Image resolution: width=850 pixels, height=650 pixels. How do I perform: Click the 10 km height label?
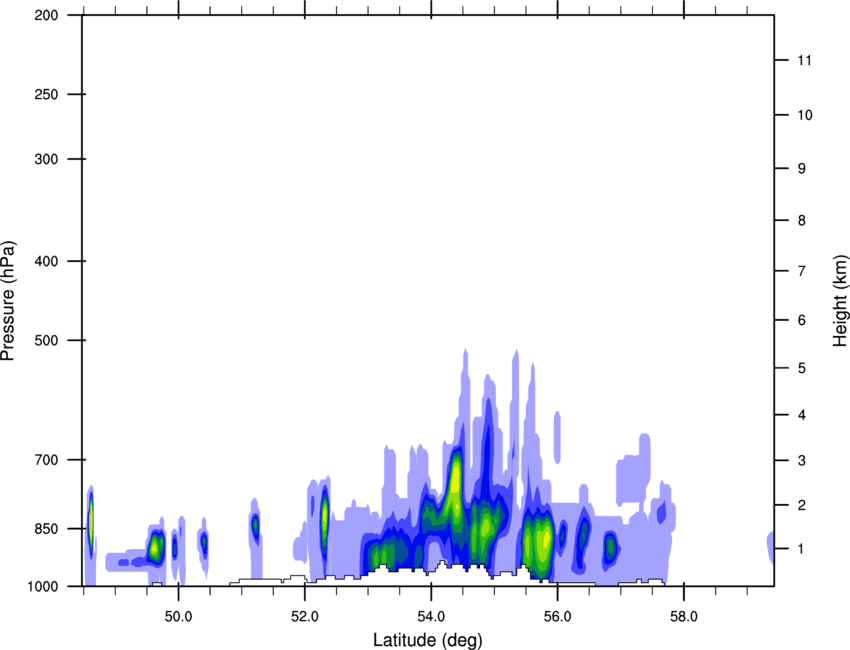click(805, 115)
